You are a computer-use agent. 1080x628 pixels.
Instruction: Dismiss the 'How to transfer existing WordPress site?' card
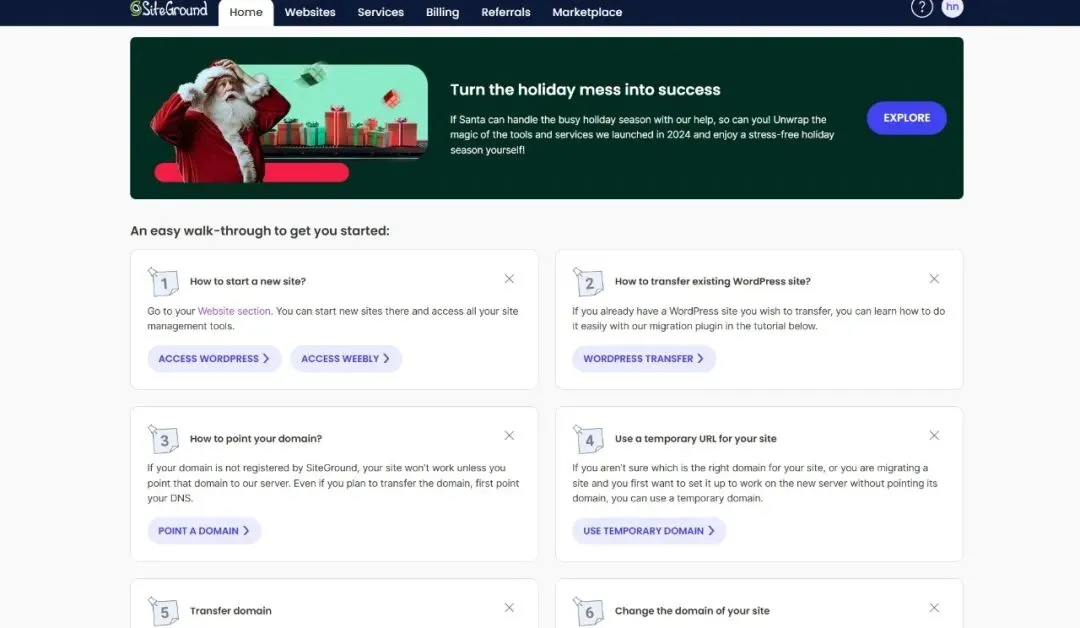[934, 279]
